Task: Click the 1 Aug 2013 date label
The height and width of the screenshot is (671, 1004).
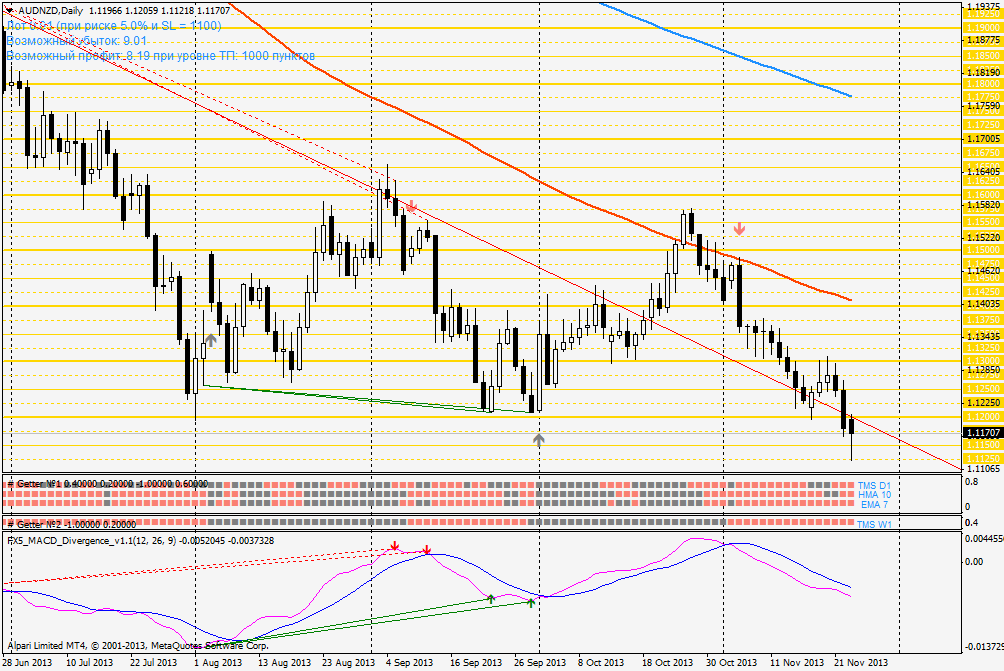Action: click(218, 663)
